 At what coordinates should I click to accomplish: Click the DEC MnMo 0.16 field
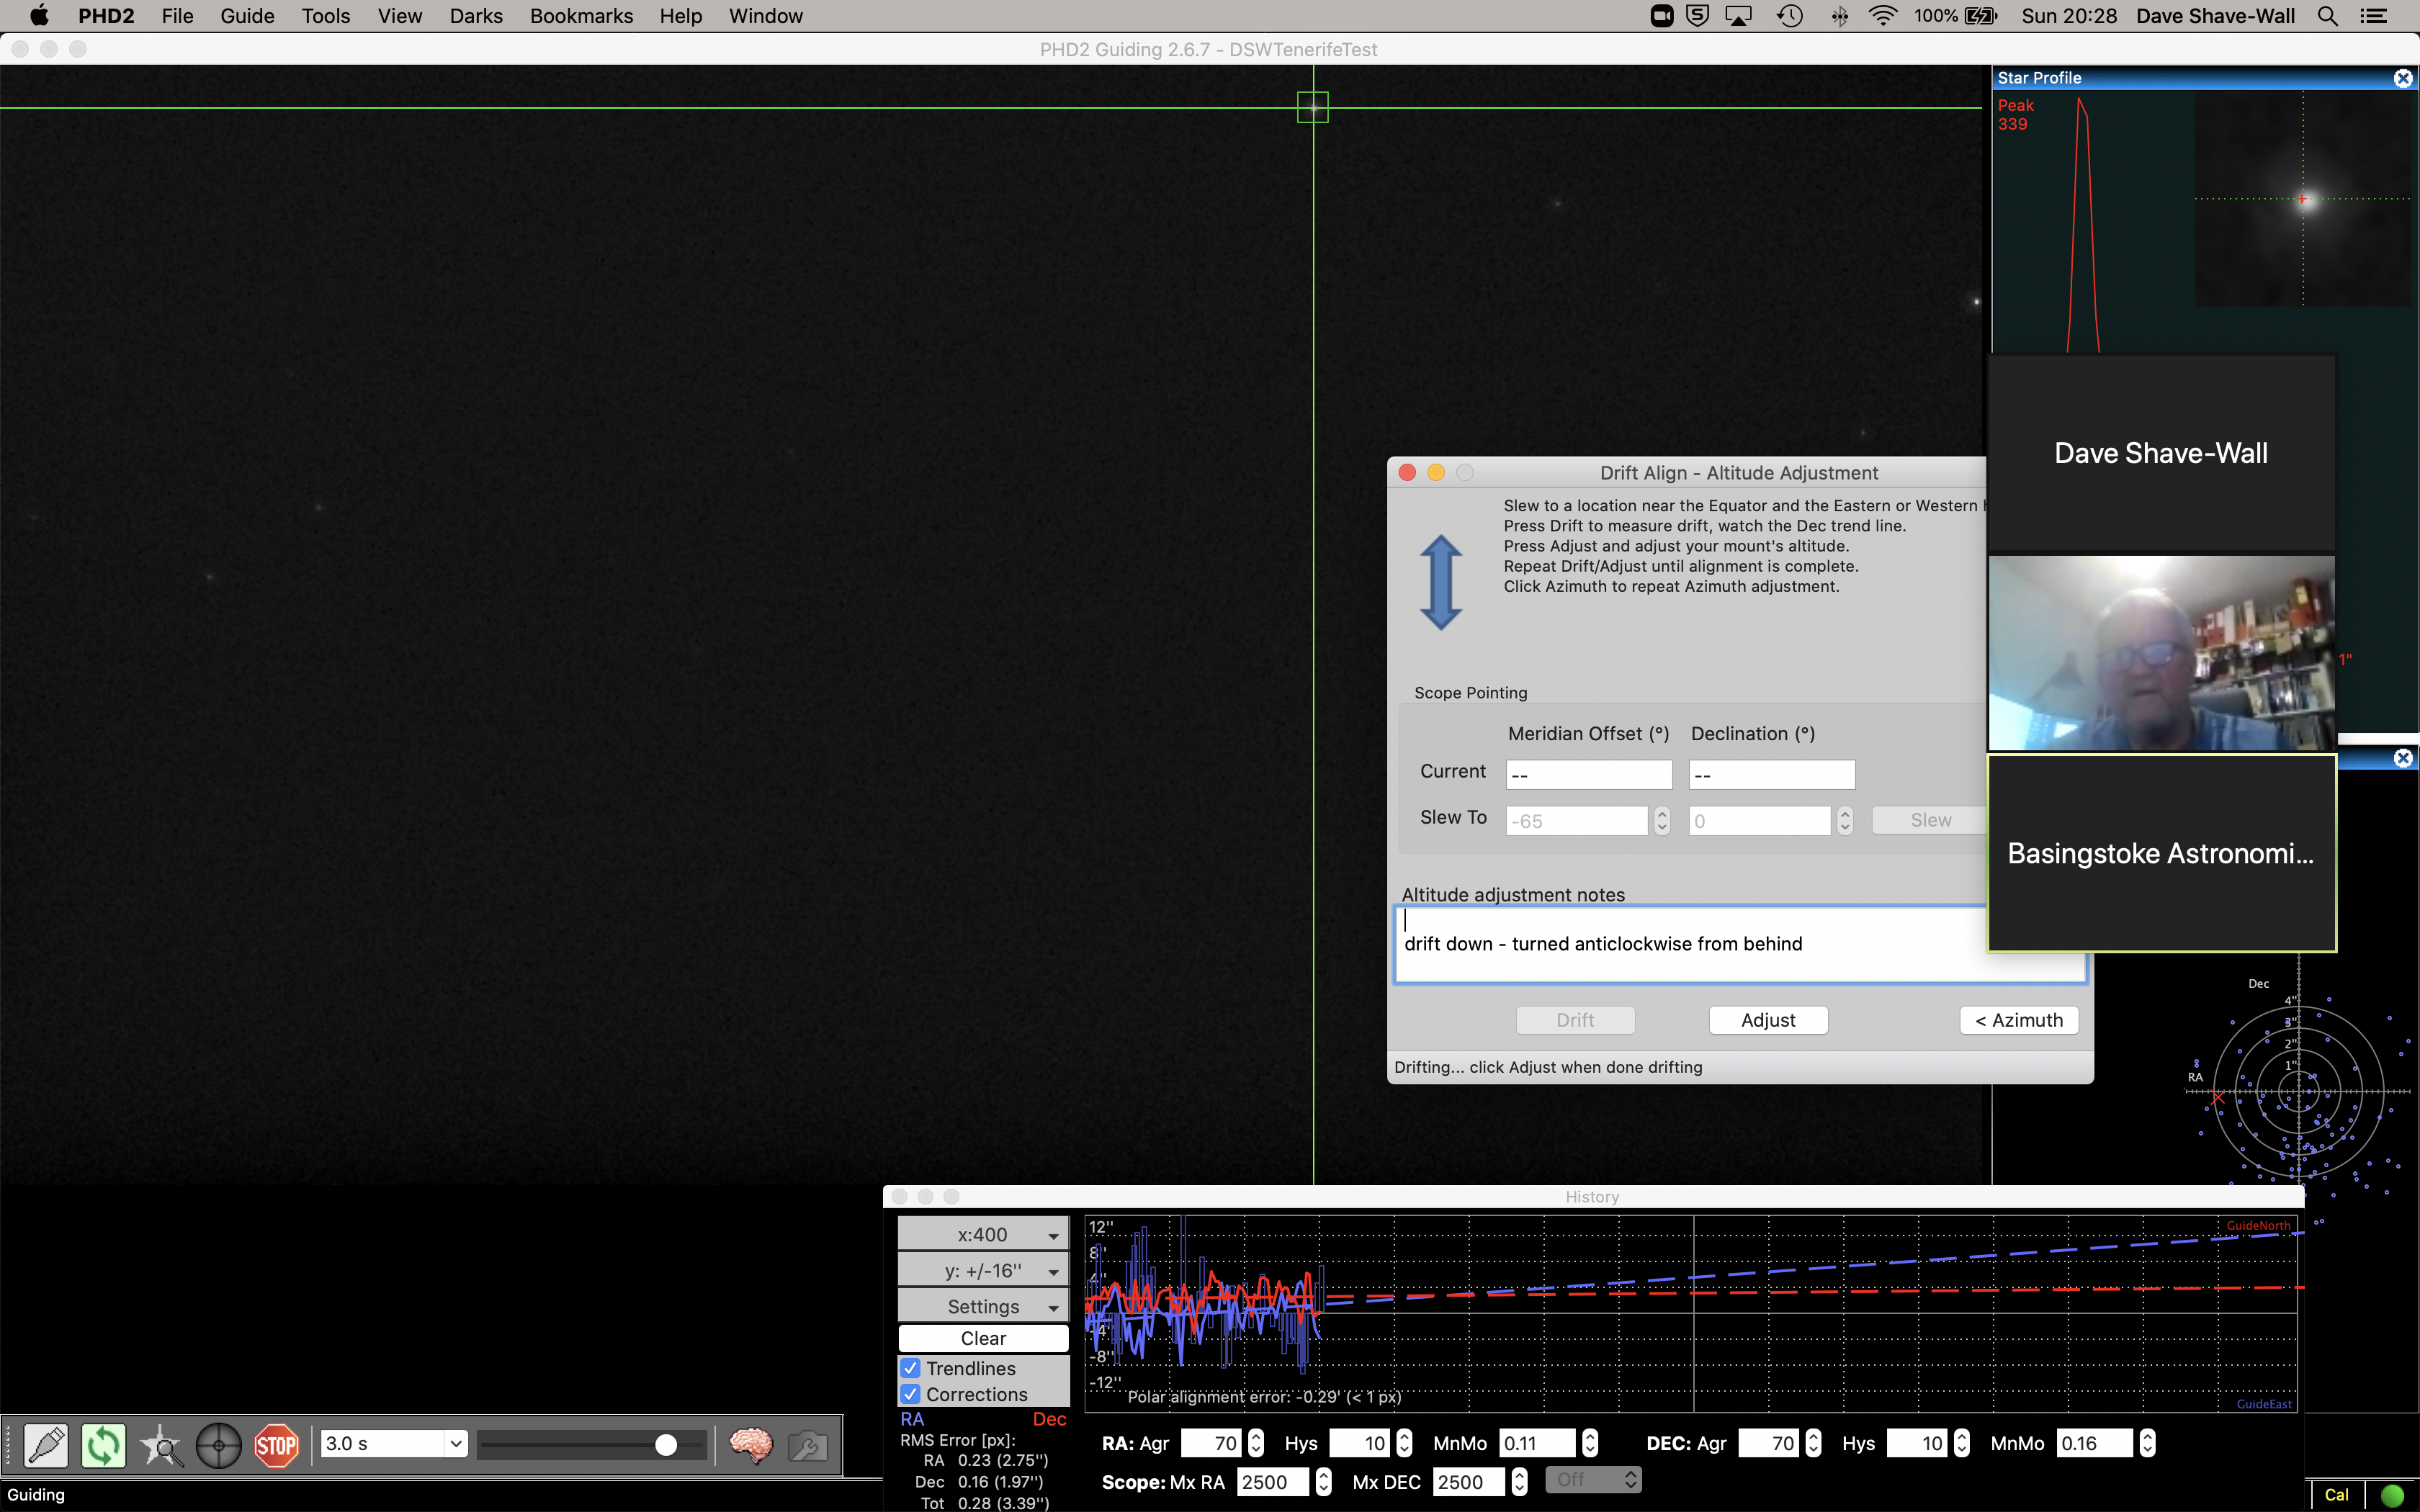click(2095, 1444)
